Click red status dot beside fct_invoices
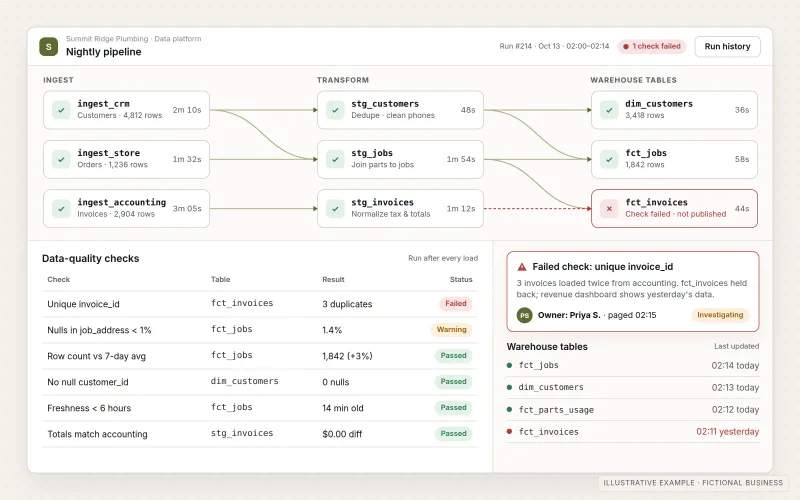The width and height of the screenshot is (800, 500). point(509,432)
